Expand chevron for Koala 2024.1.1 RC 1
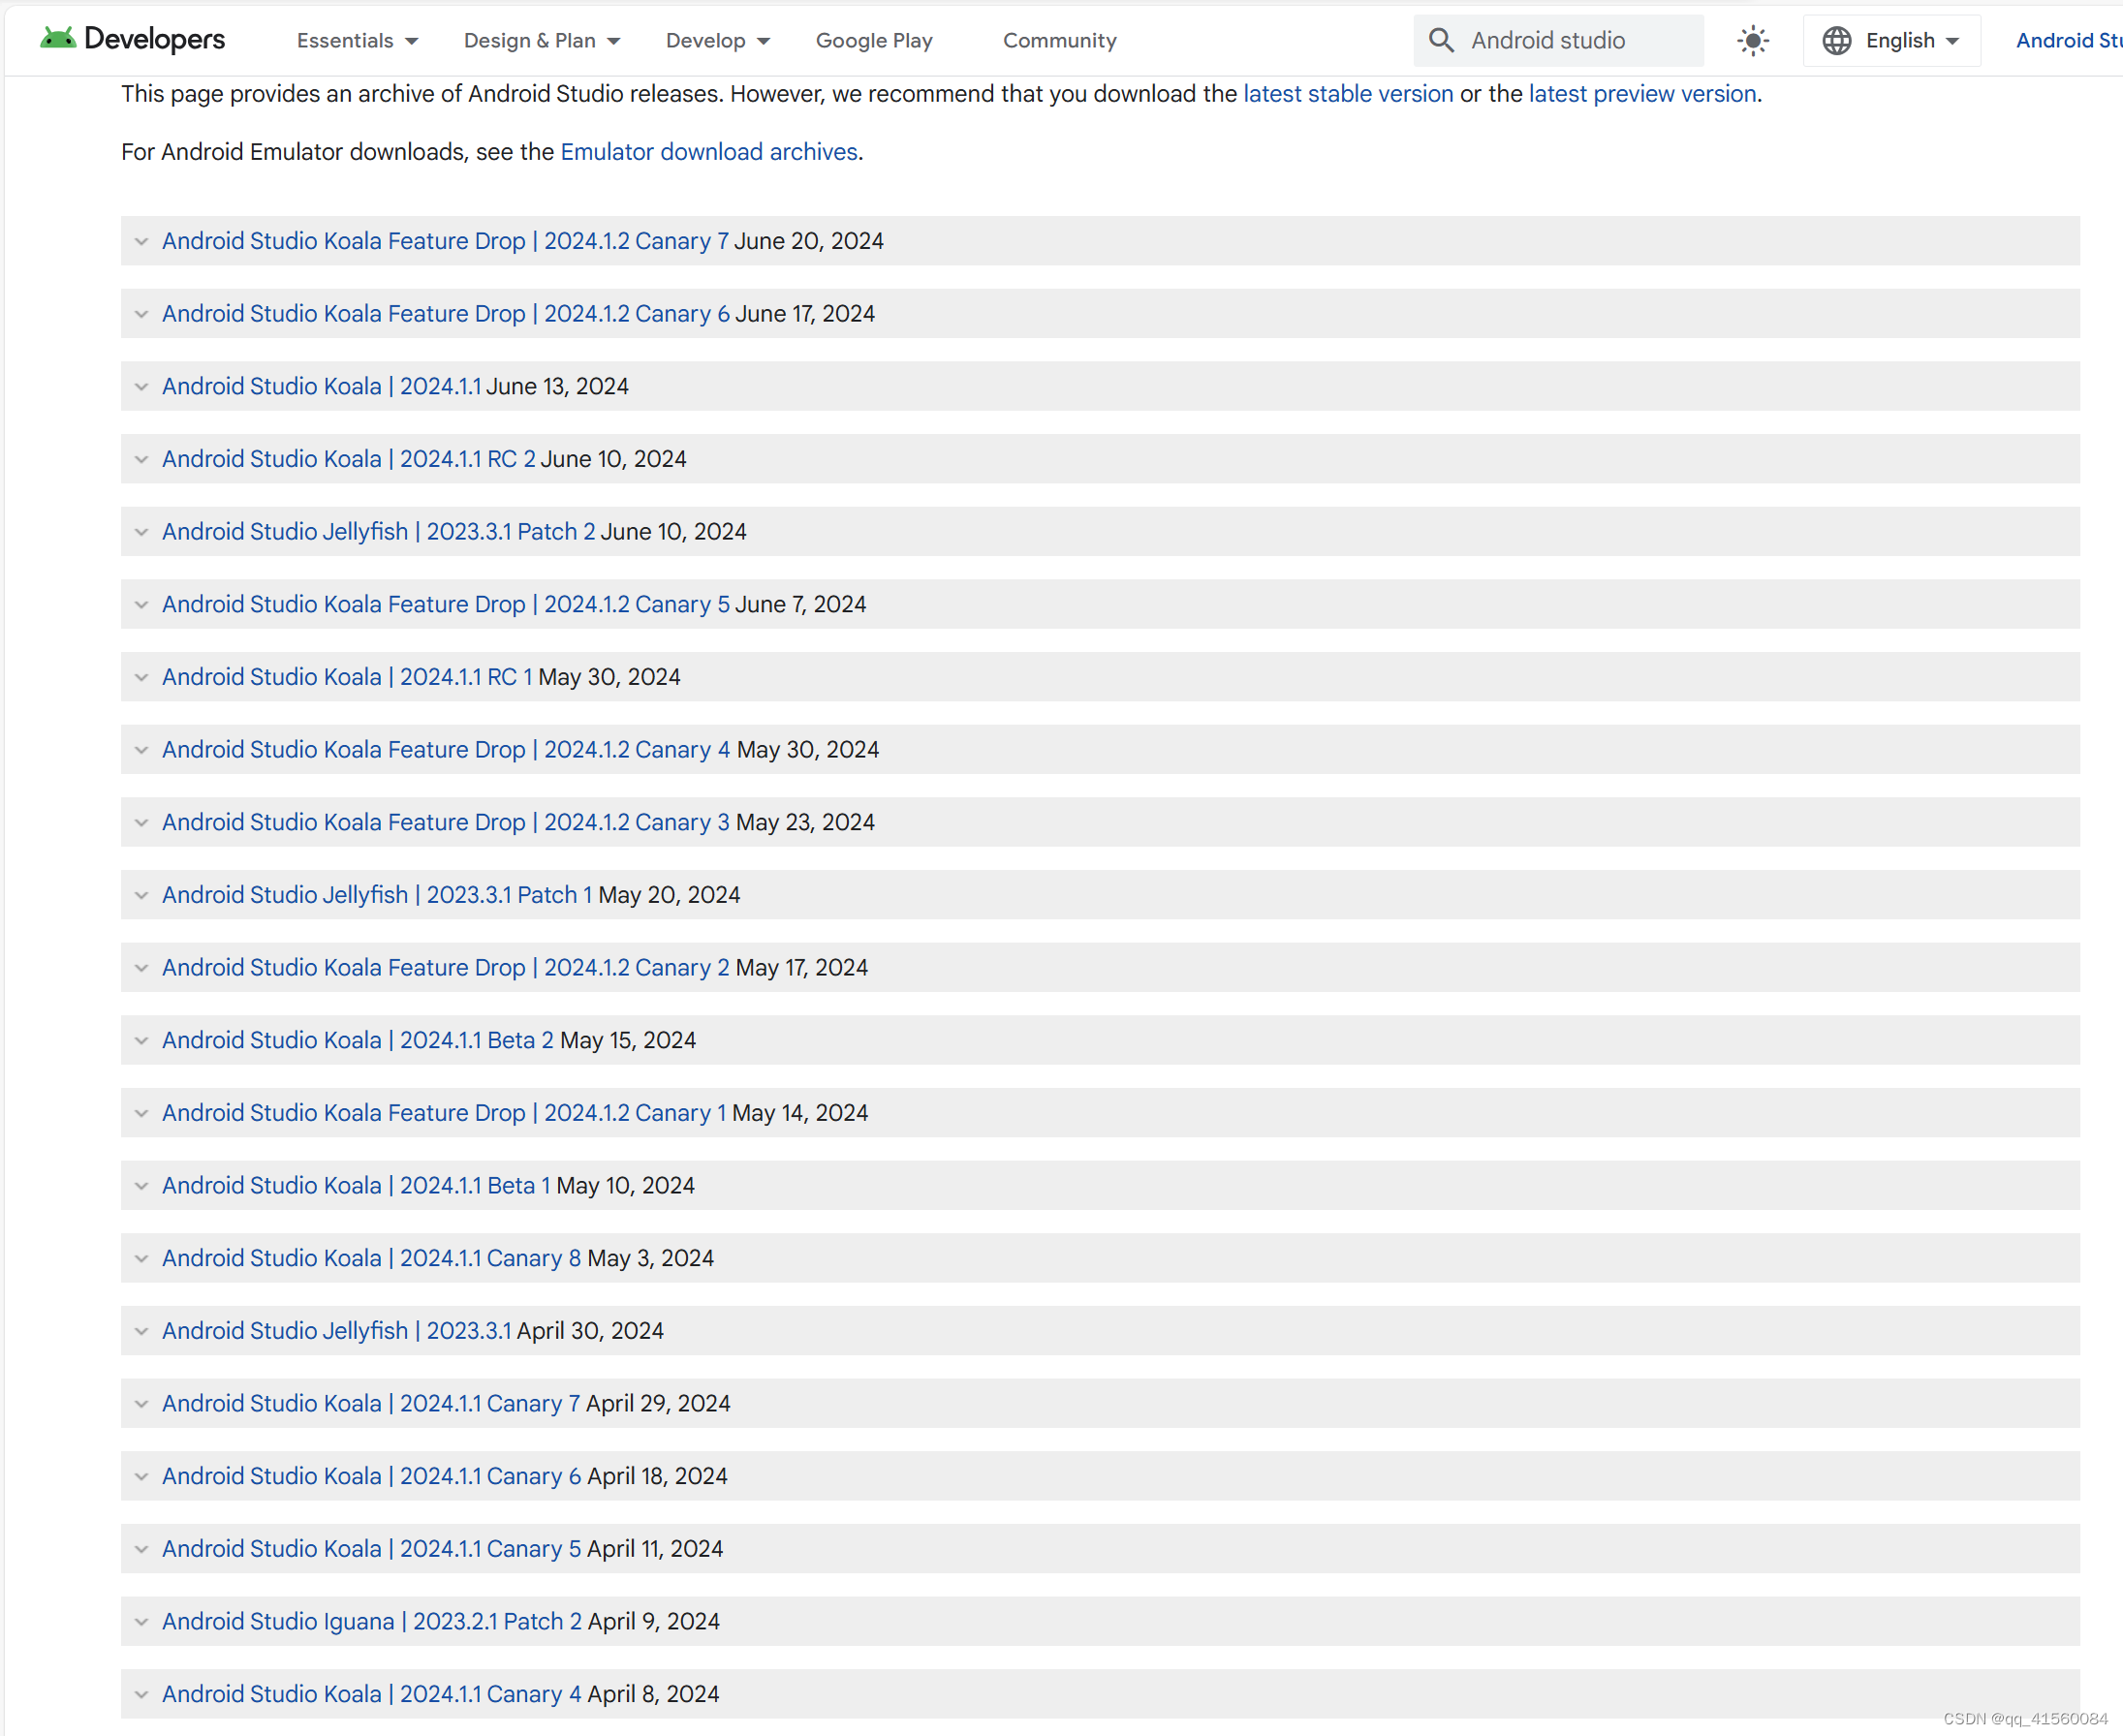The image size is (2123, 1736). coord(141,677)
